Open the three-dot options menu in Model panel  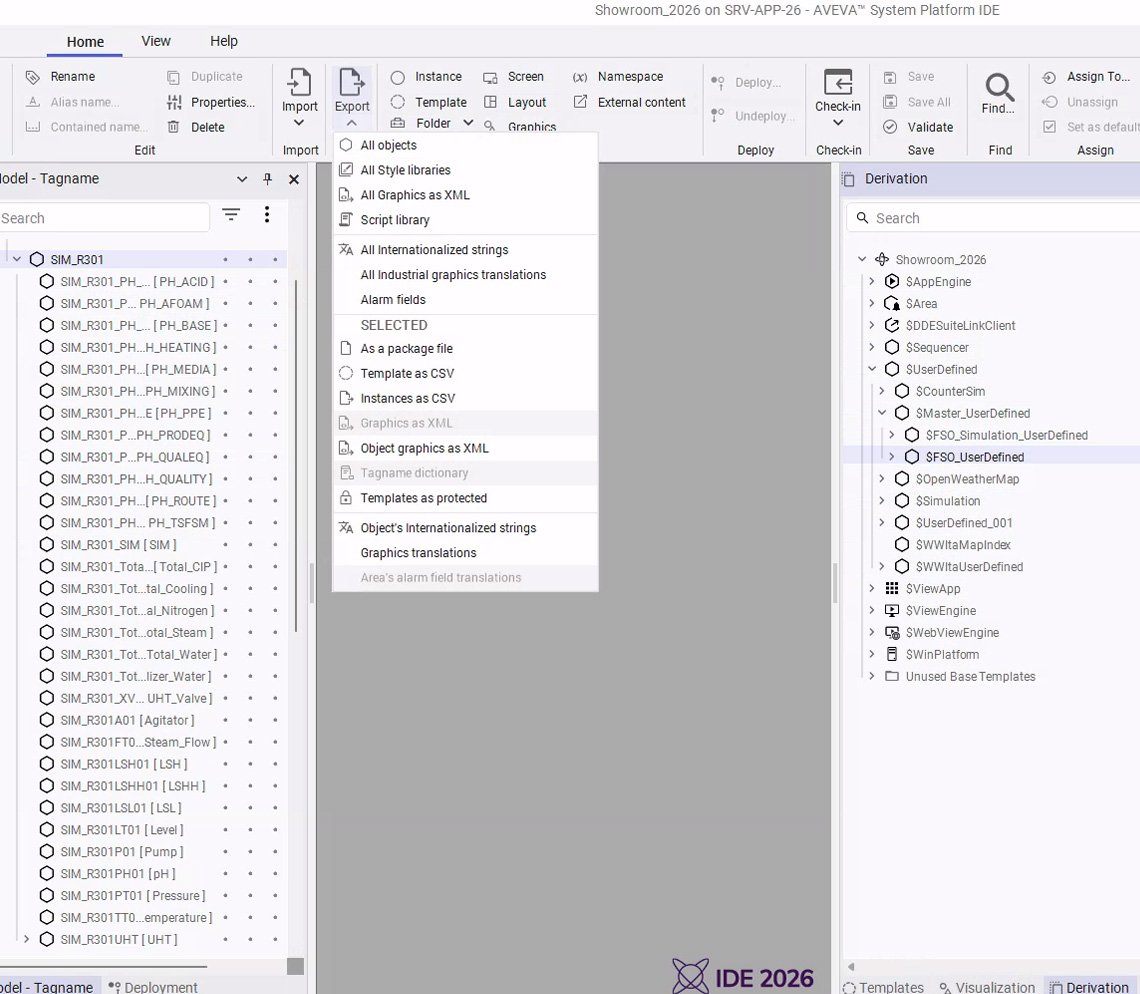[x=267, y=215]
